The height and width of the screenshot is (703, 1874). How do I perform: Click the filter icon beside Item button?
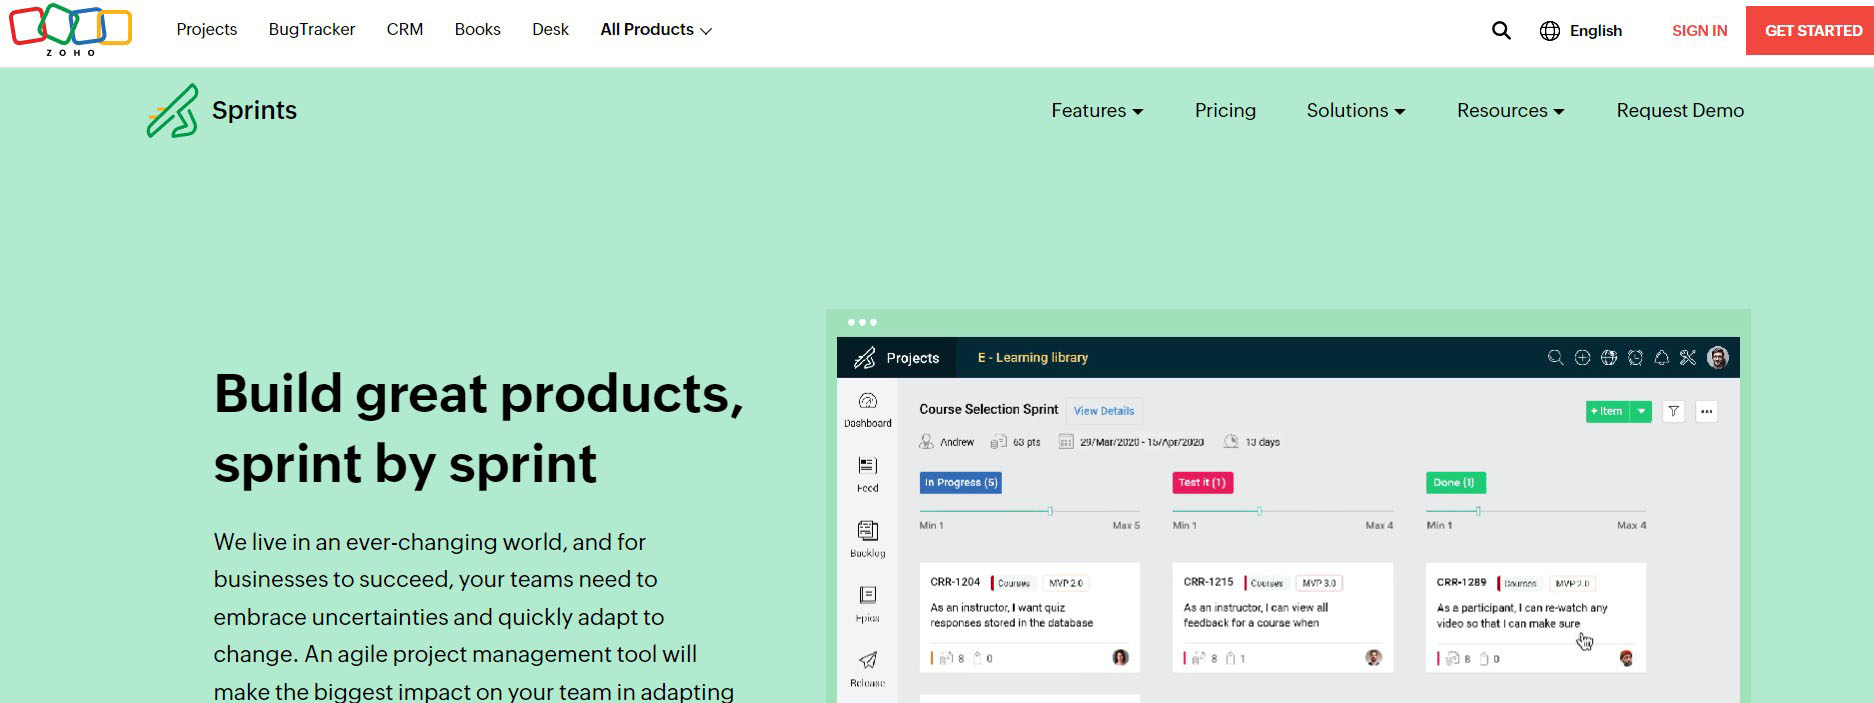pos(1673,411)
